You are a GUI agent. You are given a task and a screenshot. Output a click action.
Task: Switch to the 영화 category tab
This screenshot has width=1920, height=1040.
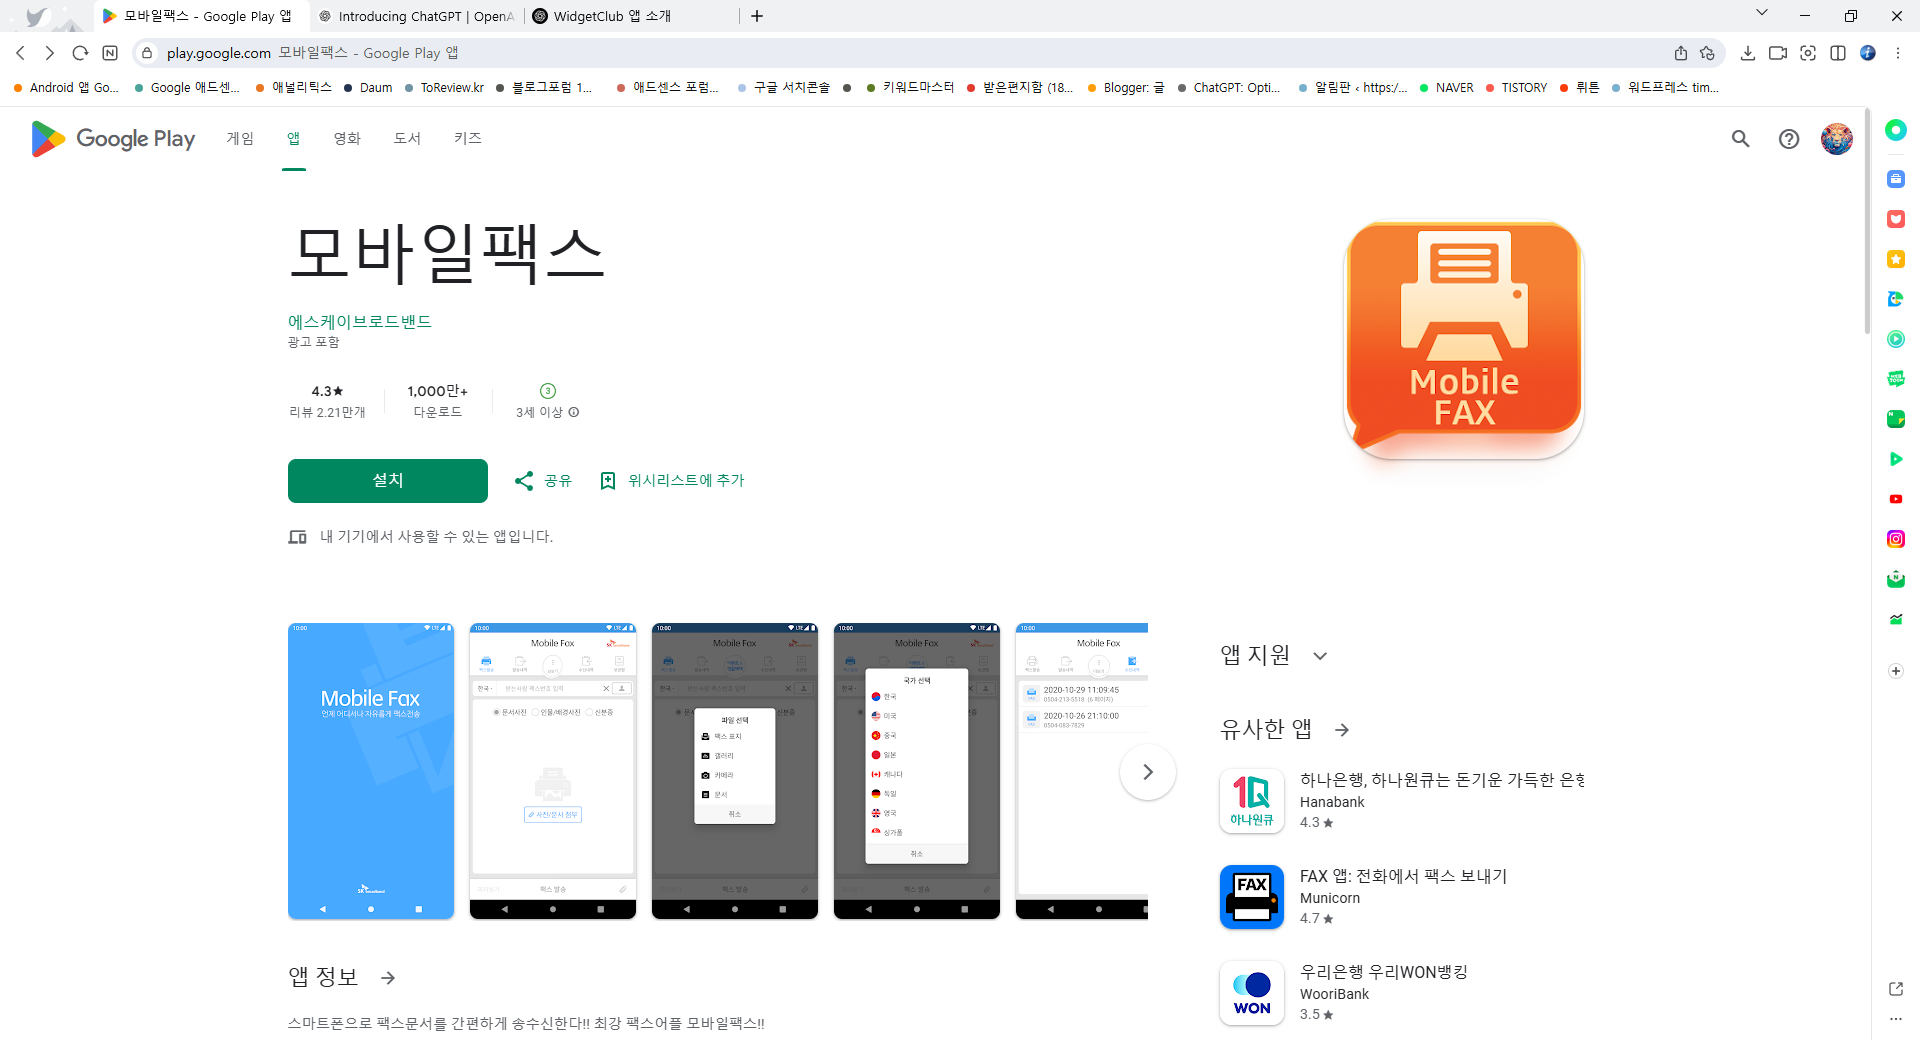346,139
